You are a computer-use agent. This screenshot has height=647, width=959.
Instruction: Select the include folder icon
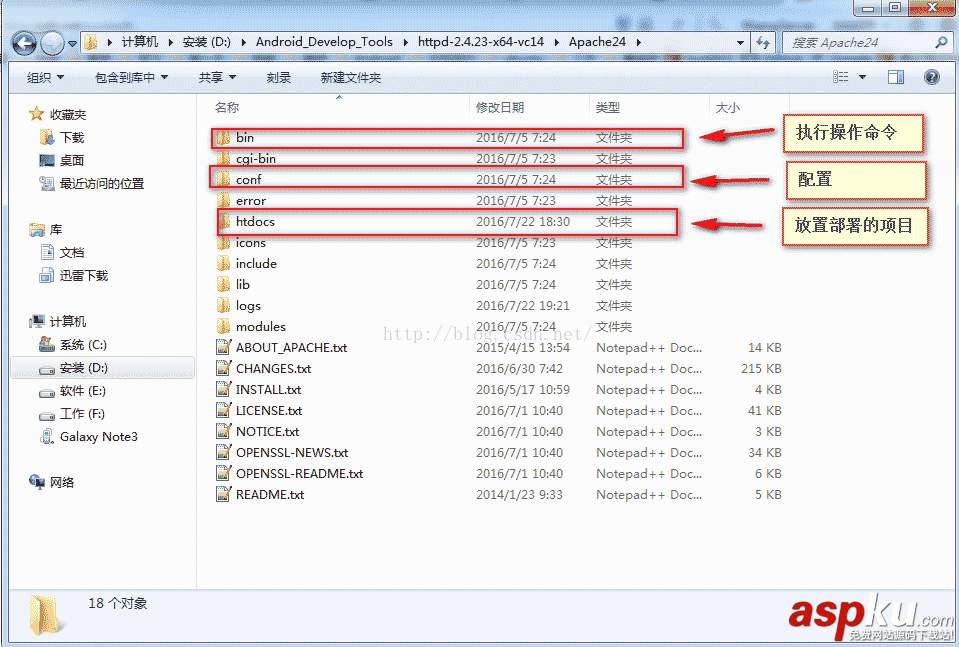click(223, 264)
